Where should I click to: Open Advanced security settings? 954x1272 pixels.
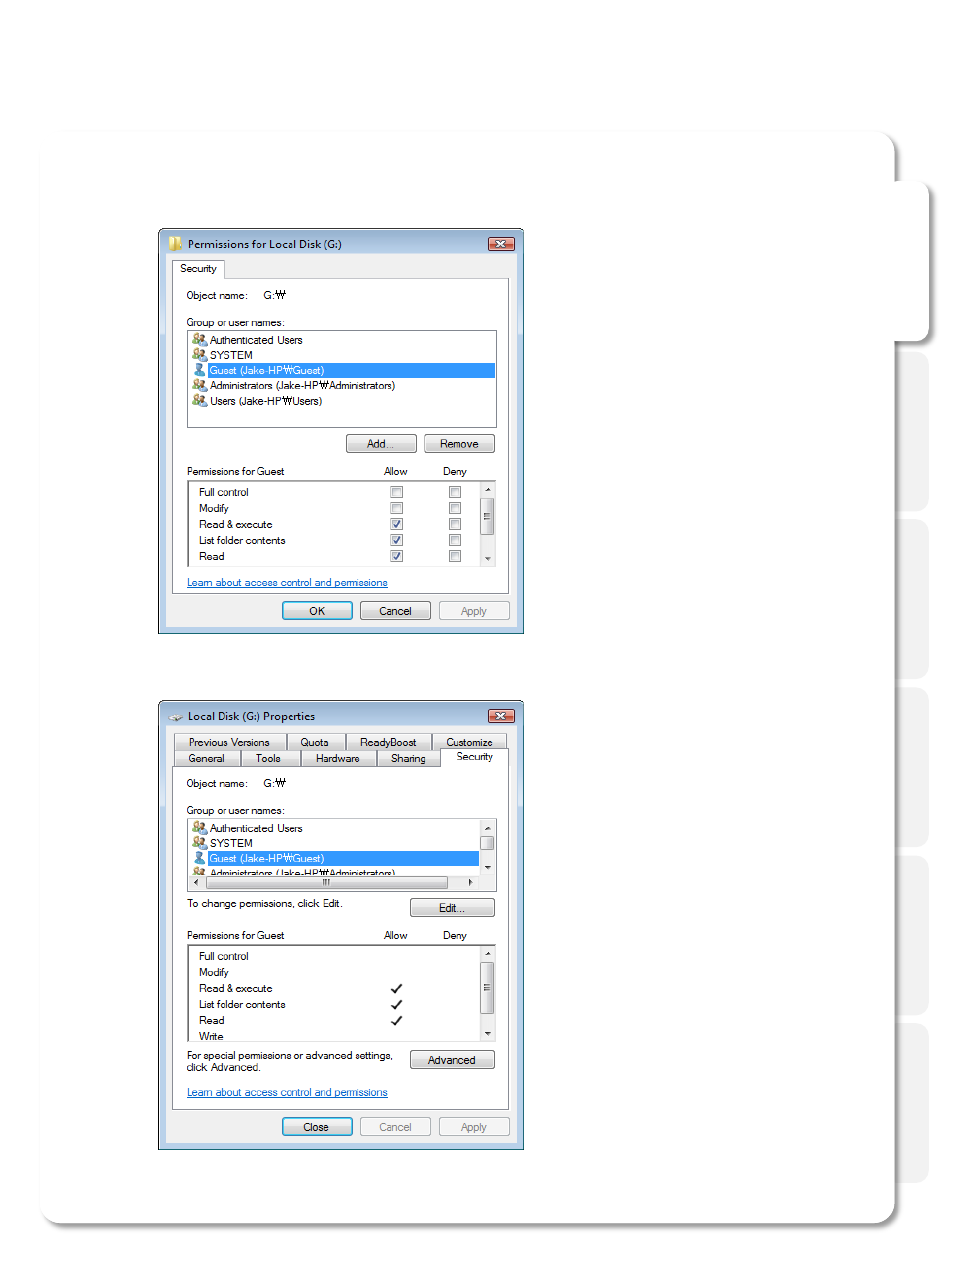[x=452, y=1060]
